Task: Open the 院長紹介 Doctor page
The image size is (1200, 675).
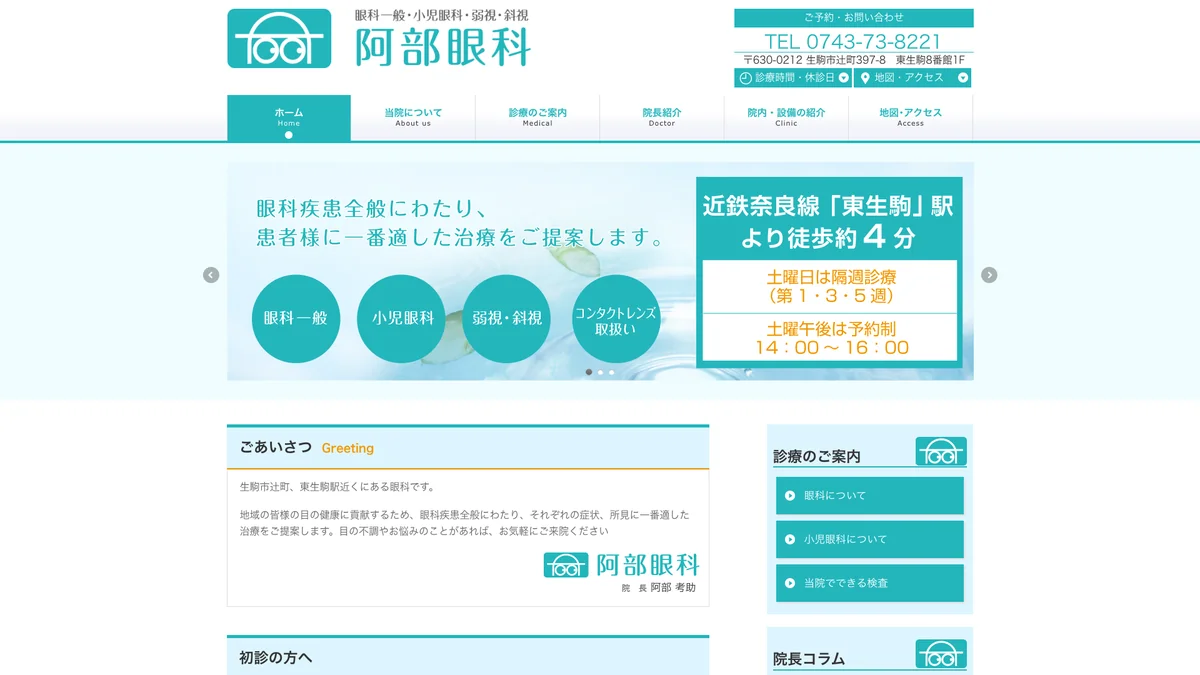Action: [x=662, y=118]
